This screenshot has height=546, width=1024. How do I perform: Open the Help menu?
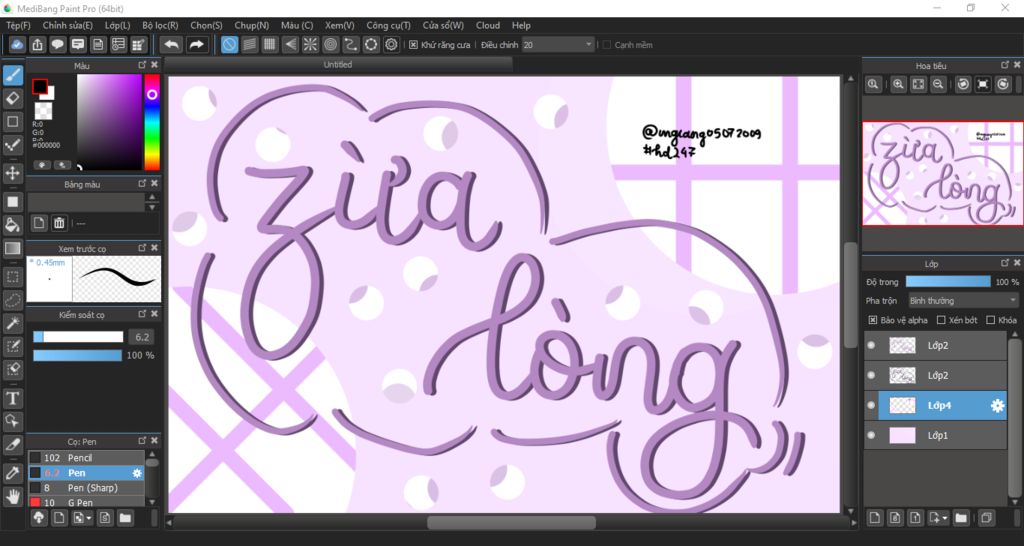point(521,25)
